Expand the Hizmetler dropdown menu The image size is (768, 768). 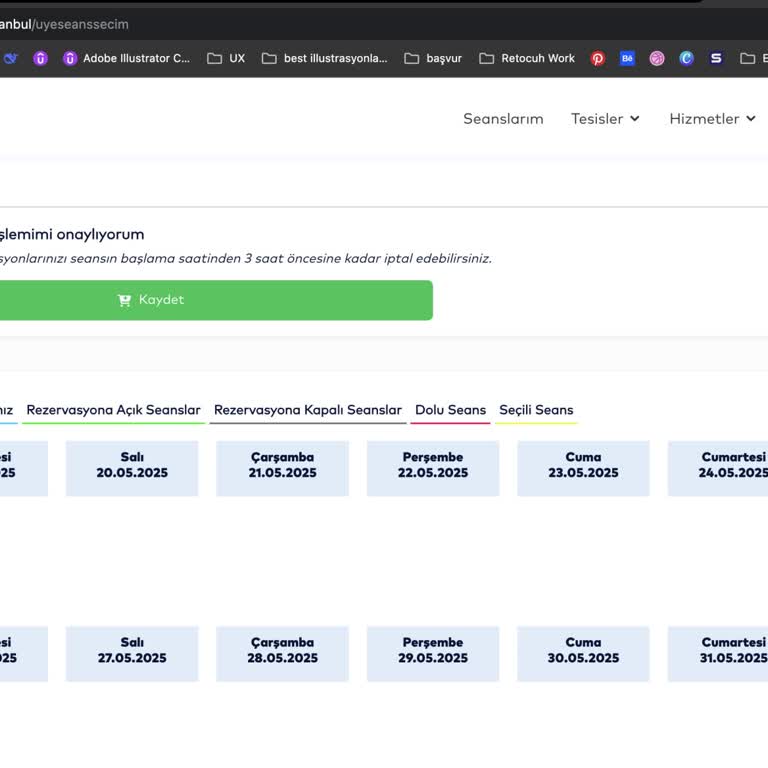tap(713, 119)
